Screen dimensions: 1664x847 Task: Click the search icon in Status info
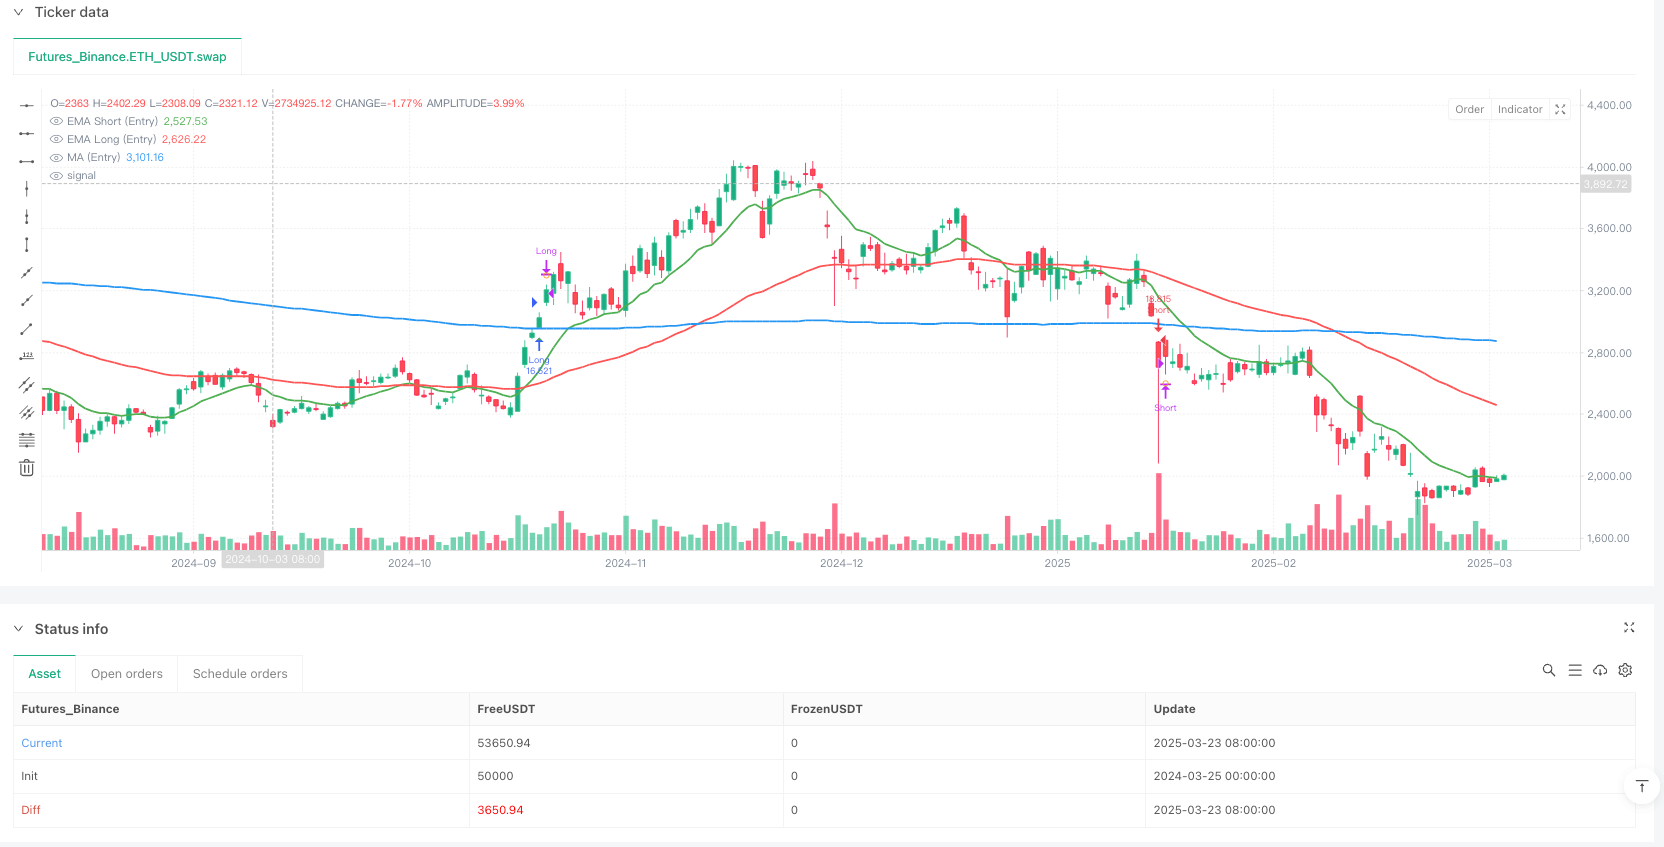click(1549, 670)
